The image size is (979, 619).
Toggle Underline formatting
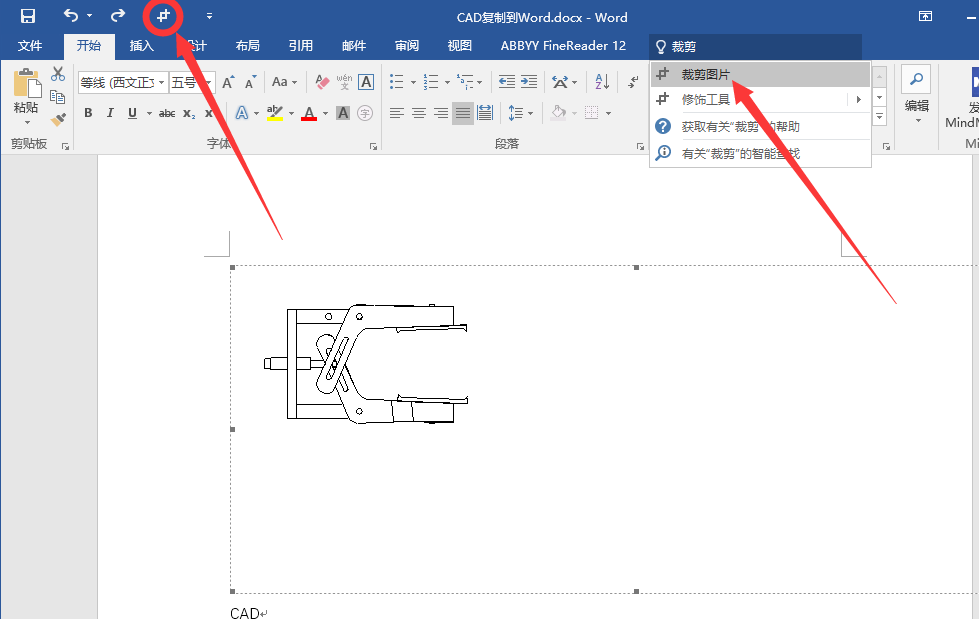pyautogui.click(x=132, y=113)
